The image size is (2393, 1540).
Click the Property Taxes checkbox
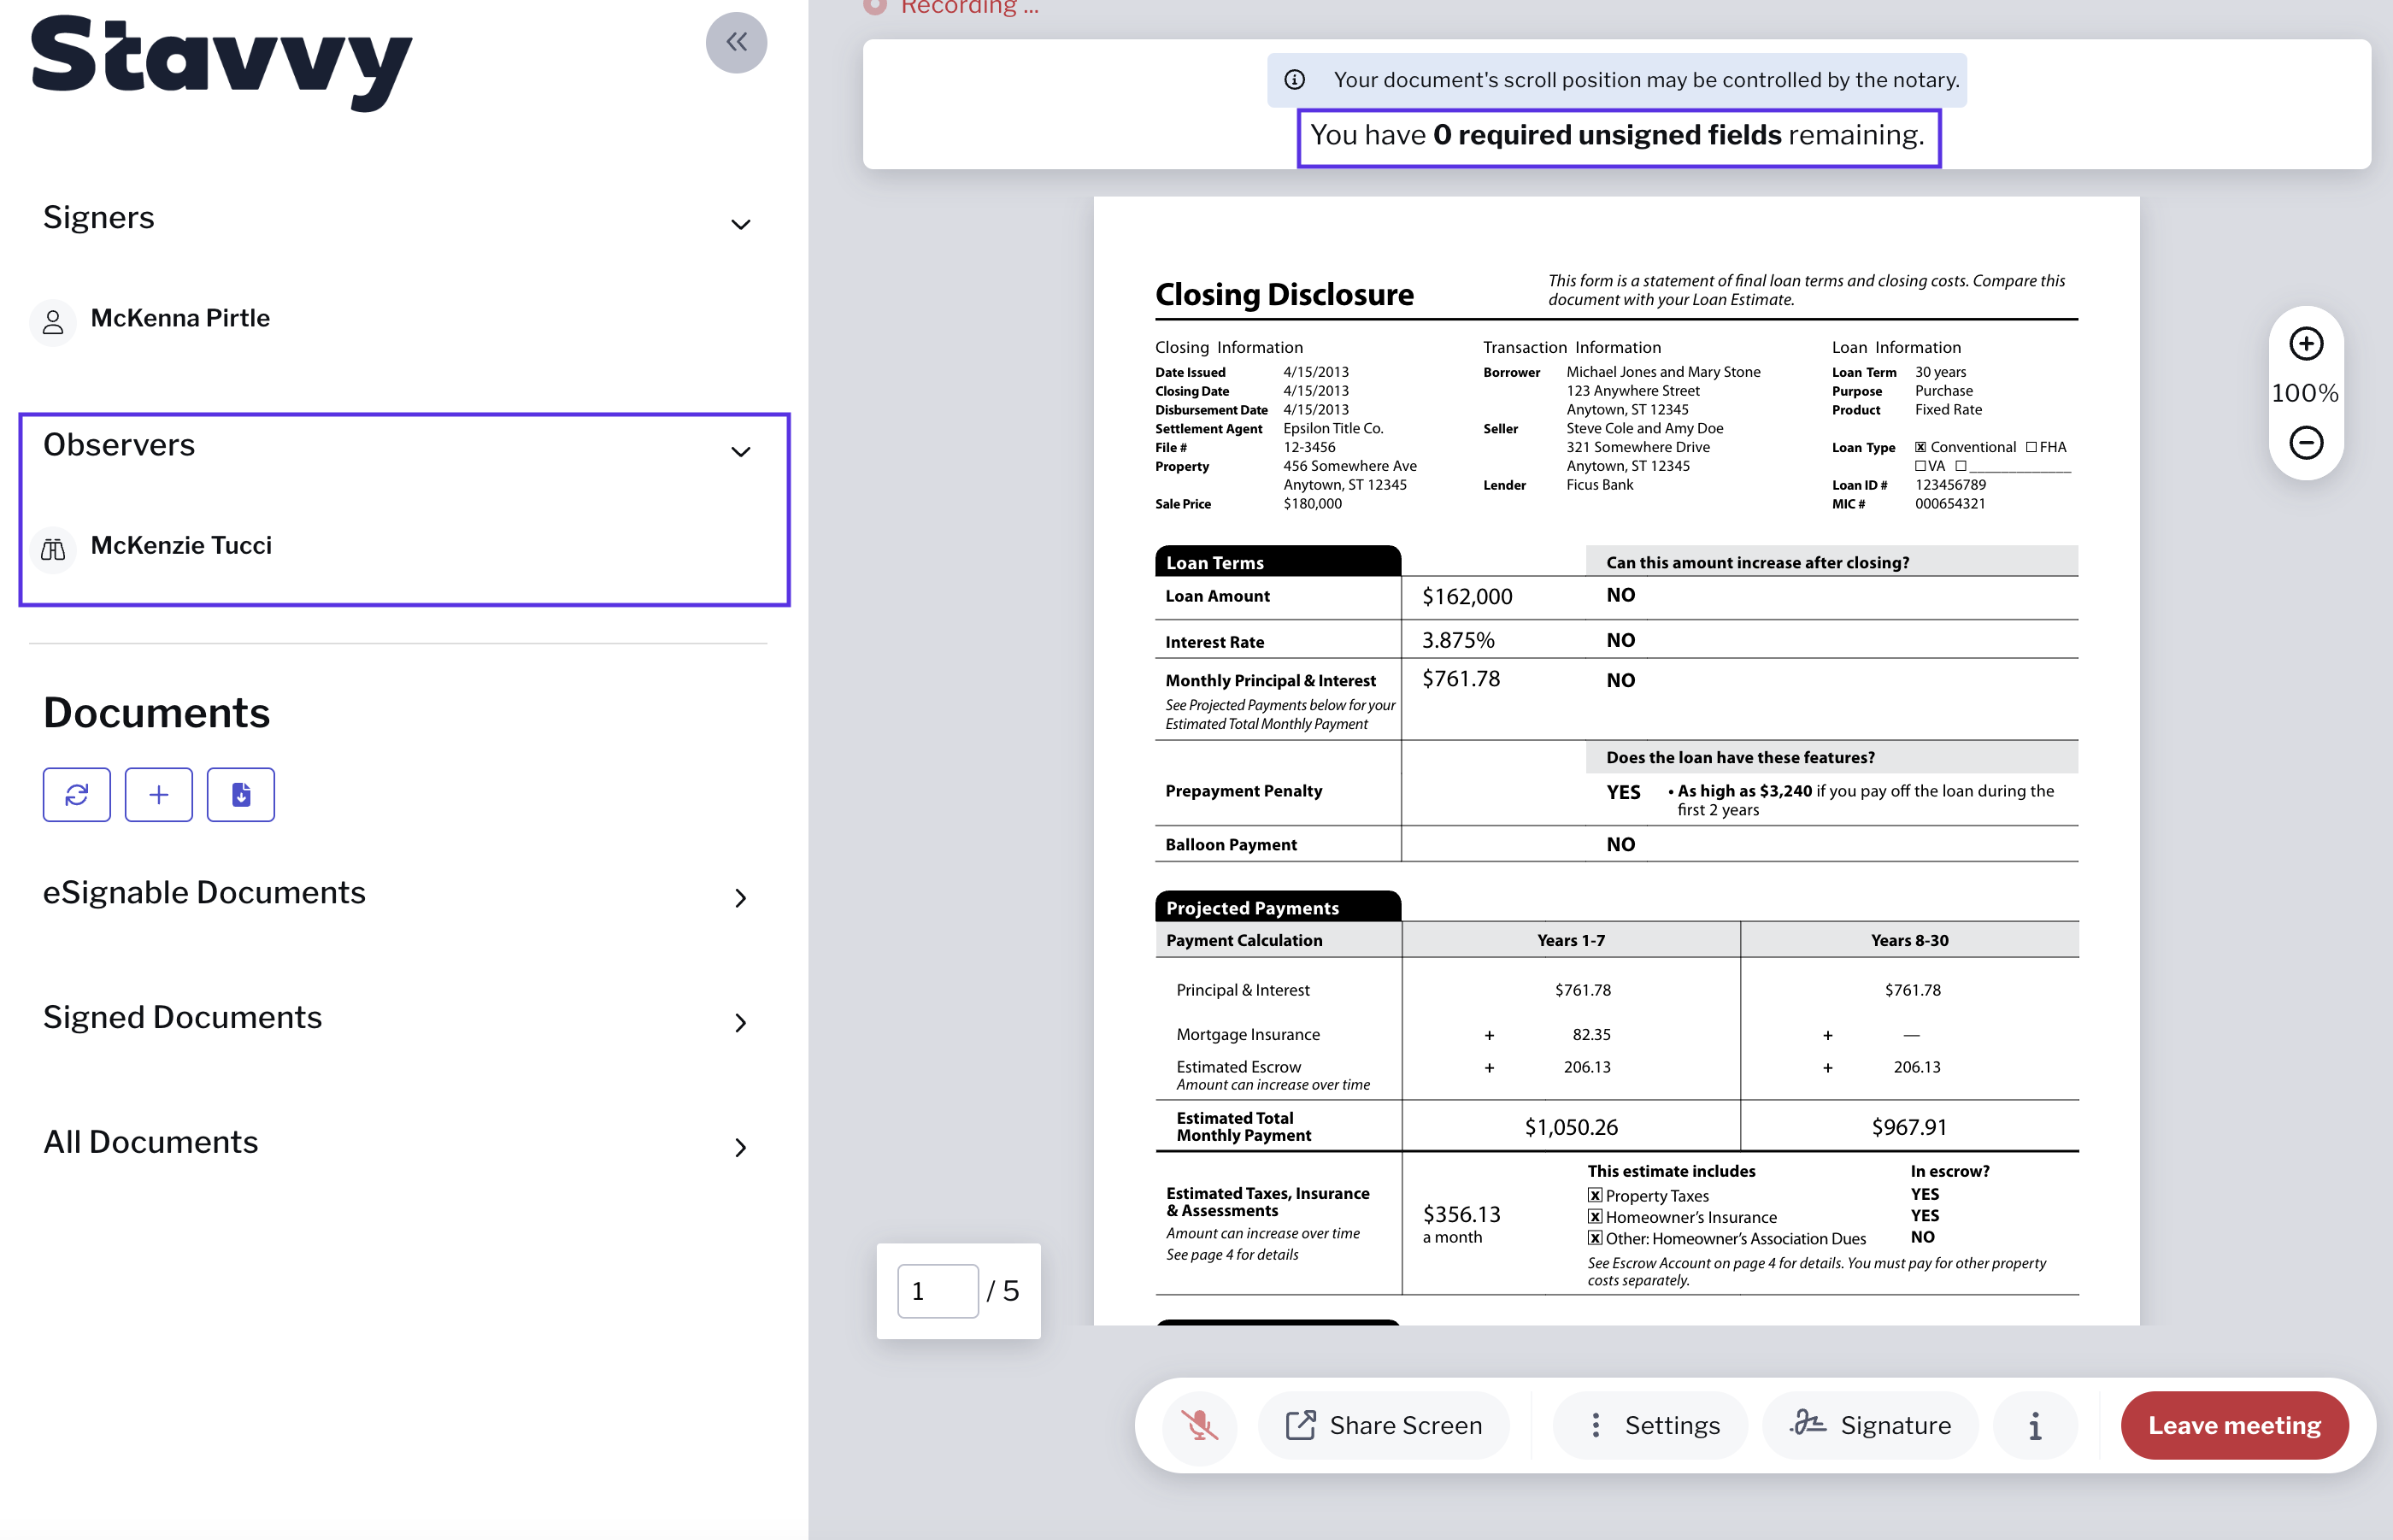[x=1595, y=1195]
